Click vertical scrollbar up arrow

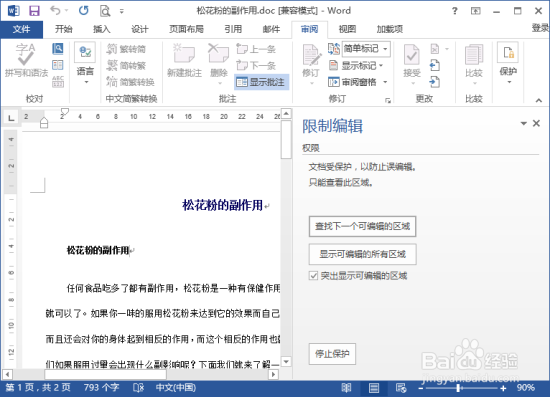point(286,113)
